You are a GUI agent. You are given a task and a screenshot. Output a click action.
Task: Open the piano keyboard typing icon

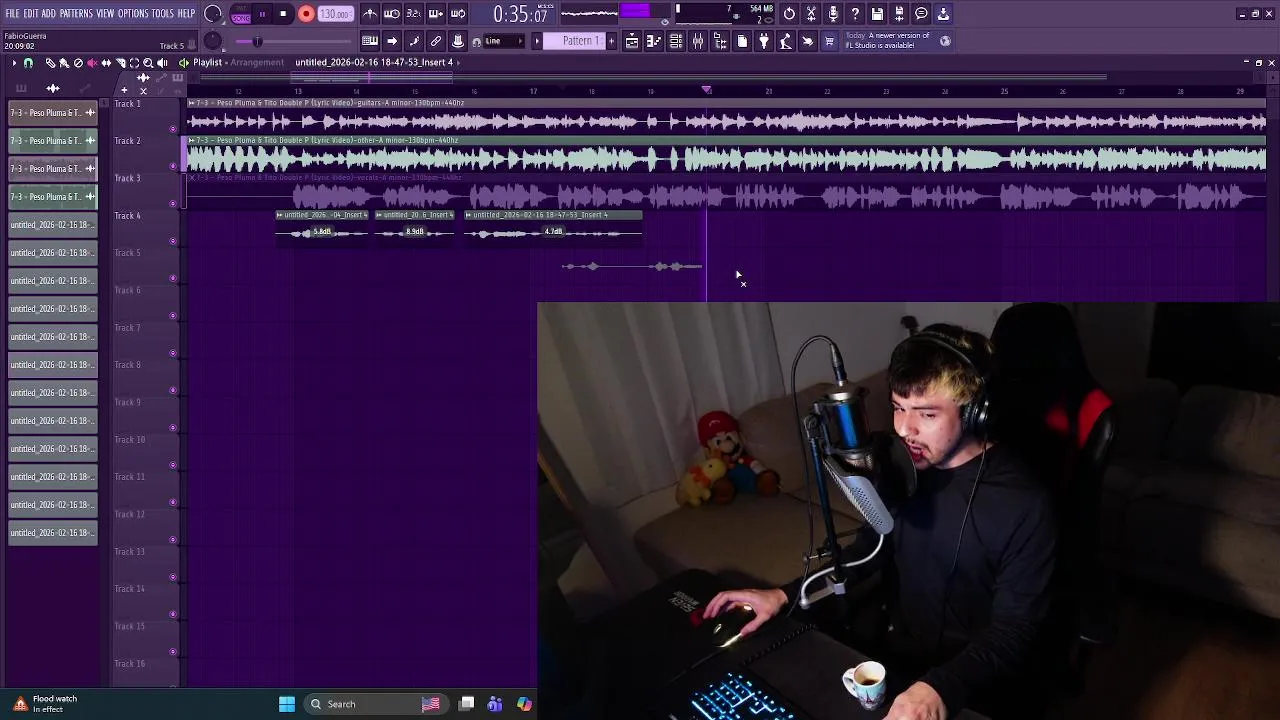[x=370, y=41]
